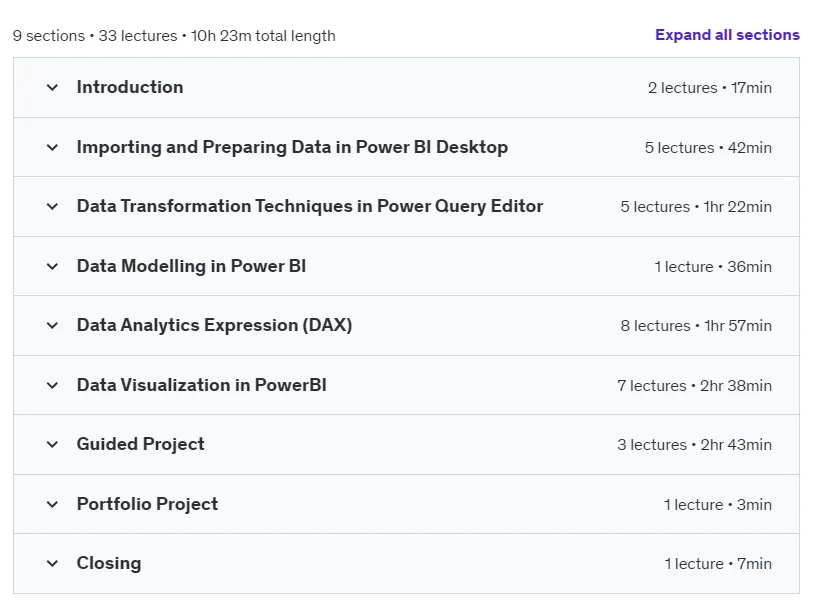This screenshot has width=824, height=608.
Task: Expand Data Transformation Techniques chevron
Action: click(x=52, y=207)
